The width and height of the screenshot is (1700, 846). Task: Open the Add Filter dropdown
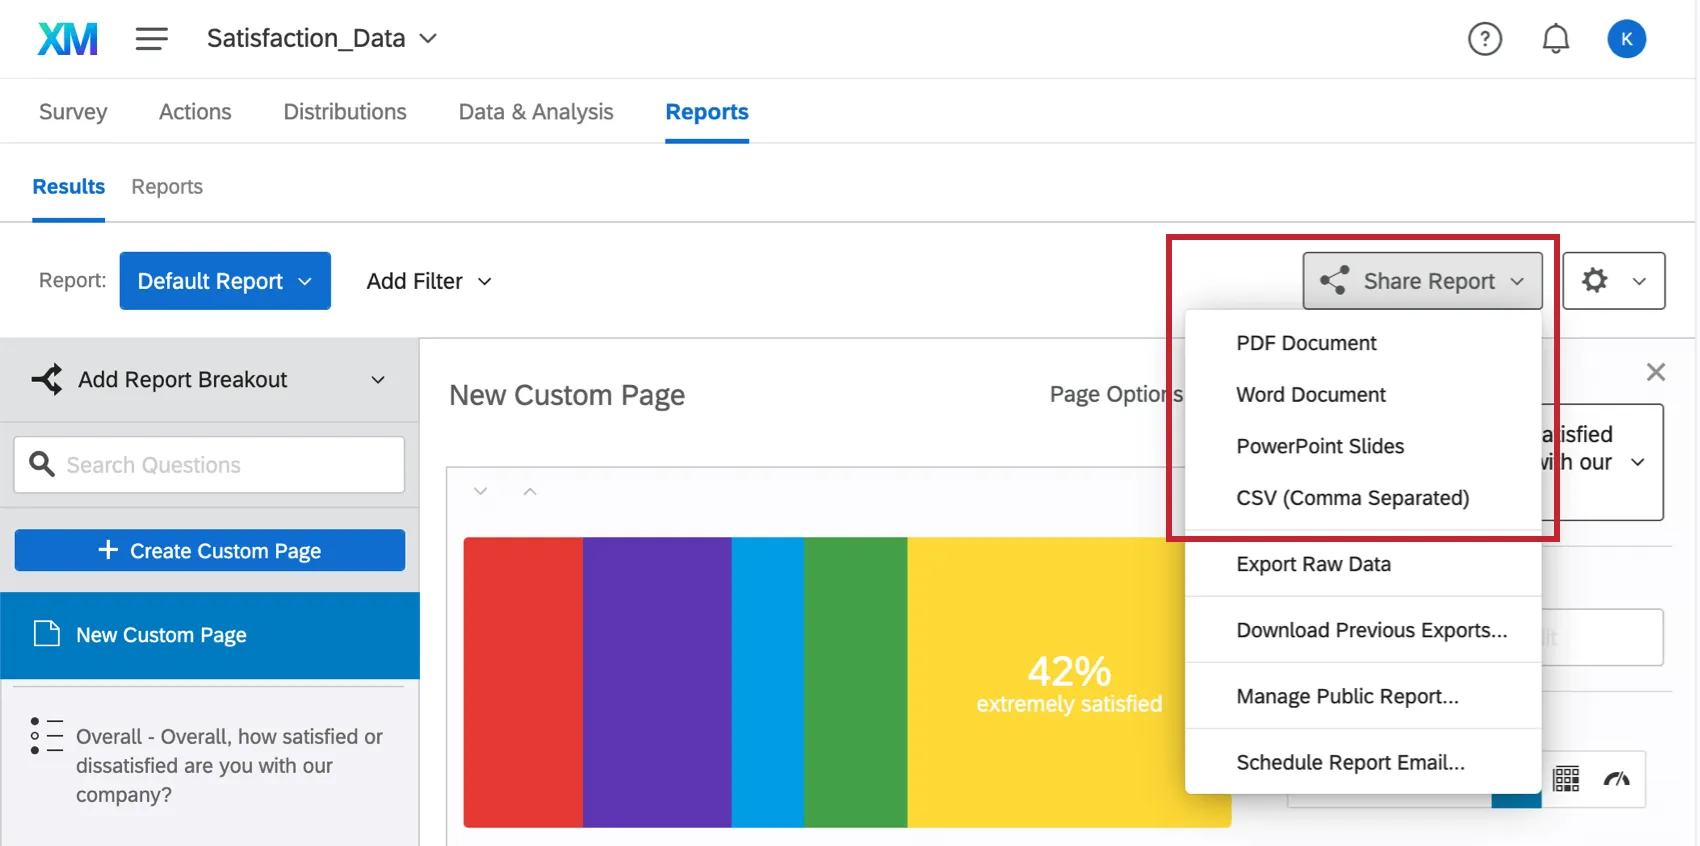point(429,281)
